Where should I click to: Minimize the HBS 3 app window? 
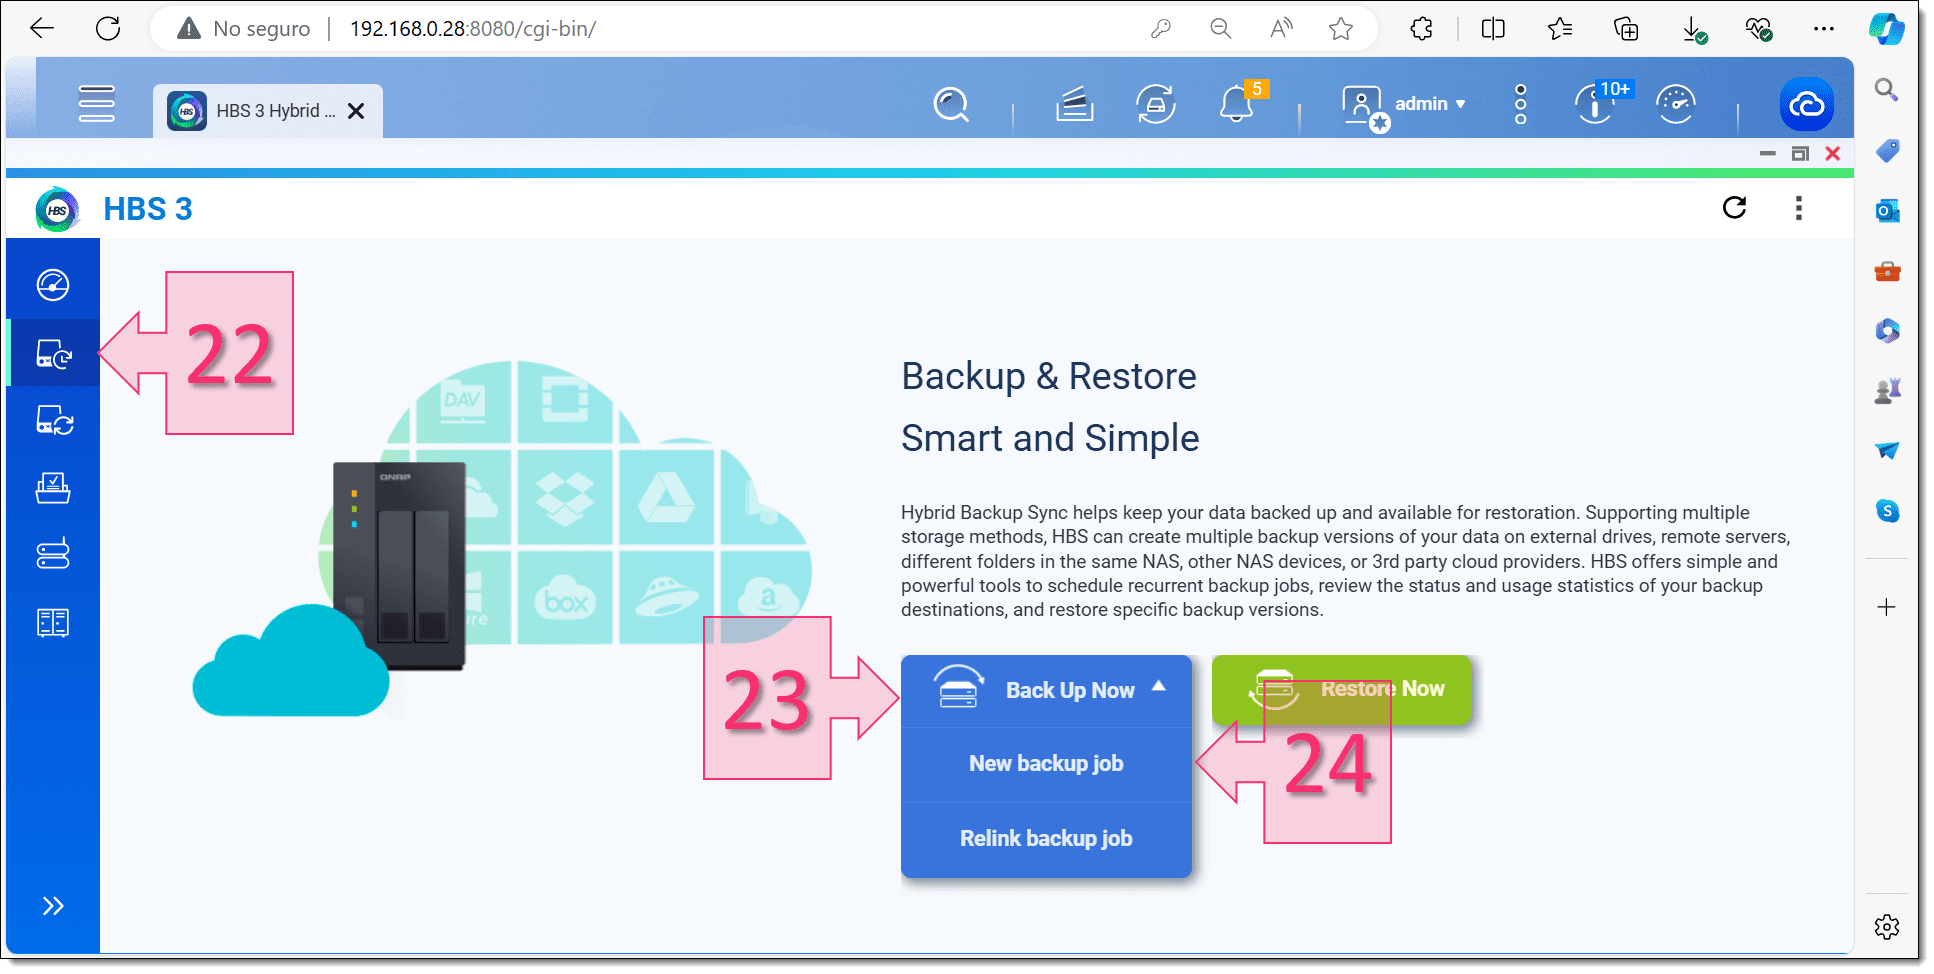1768,154
